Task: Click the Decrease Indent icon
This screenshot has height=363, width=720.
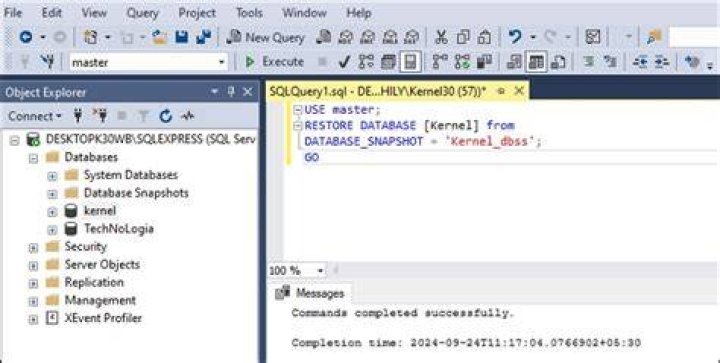Action: (x=640, y=61)
